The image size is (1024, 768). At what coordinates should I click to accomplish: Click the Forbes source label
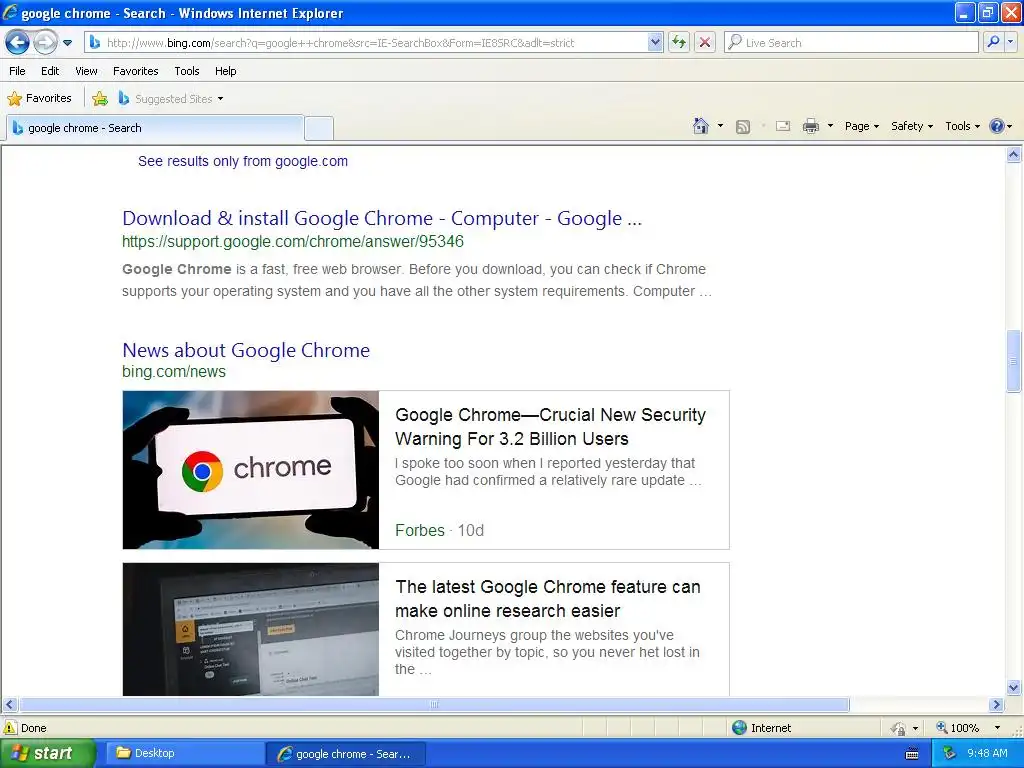point(420,530)
